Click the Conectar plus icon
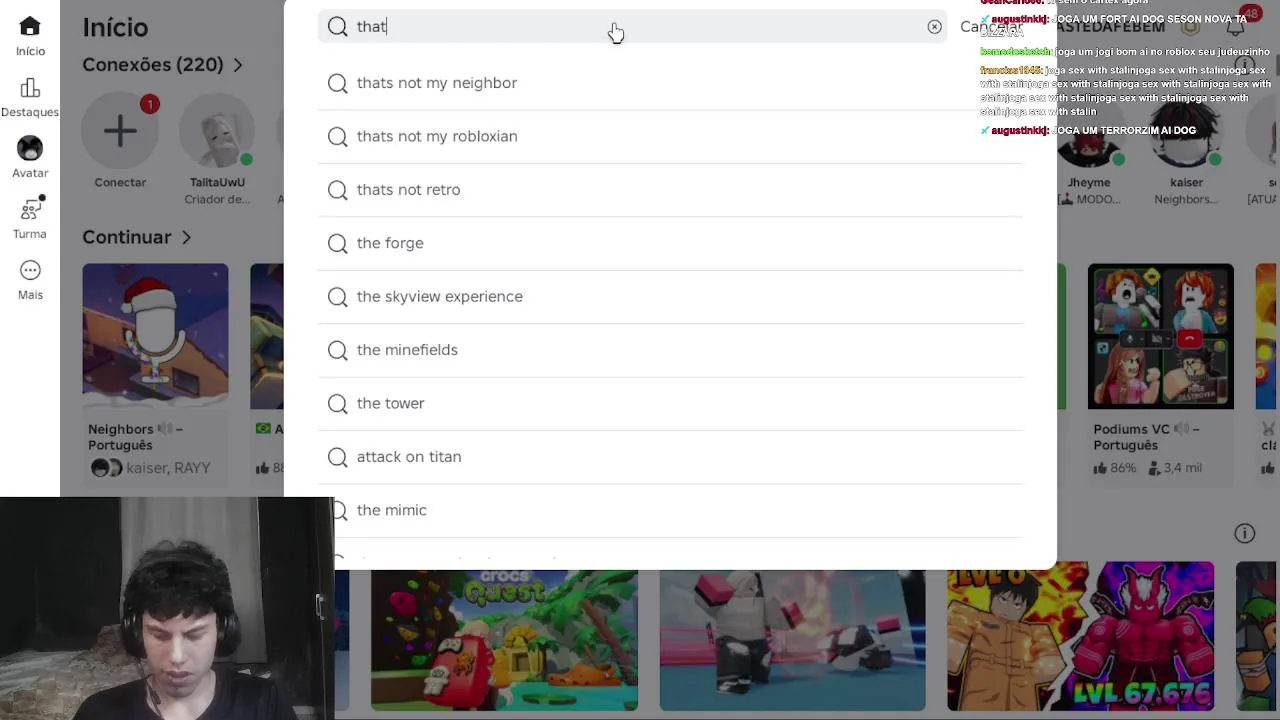 120,131
